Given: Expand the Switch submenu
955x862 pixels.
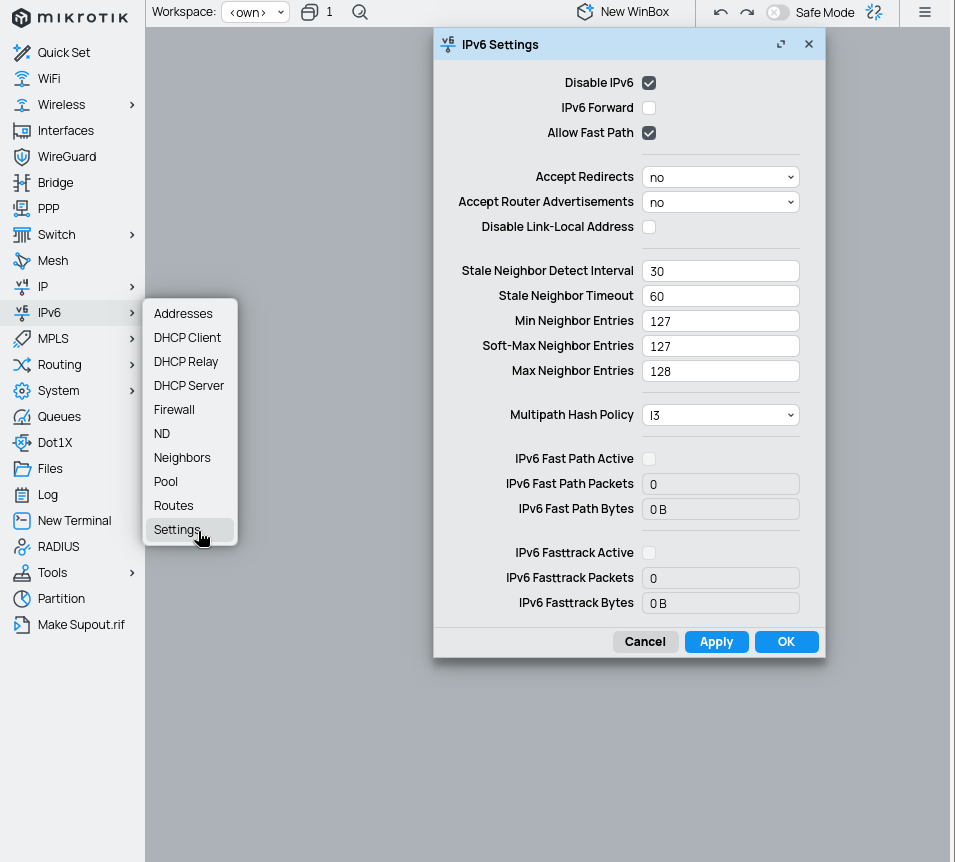Looking at the screenshot, I should [x=132, y=235].
